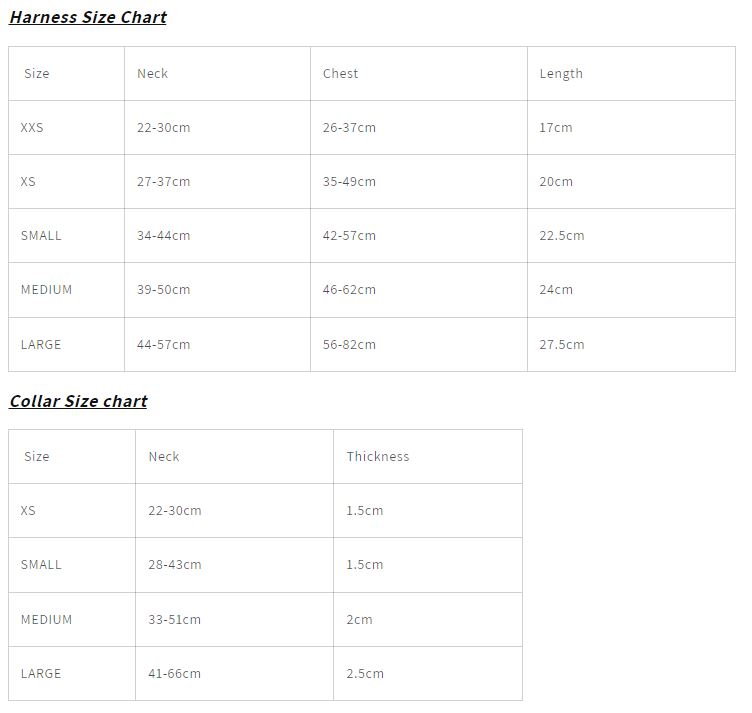Click the 27-37cm neck measurement cell

click(163, 182)
